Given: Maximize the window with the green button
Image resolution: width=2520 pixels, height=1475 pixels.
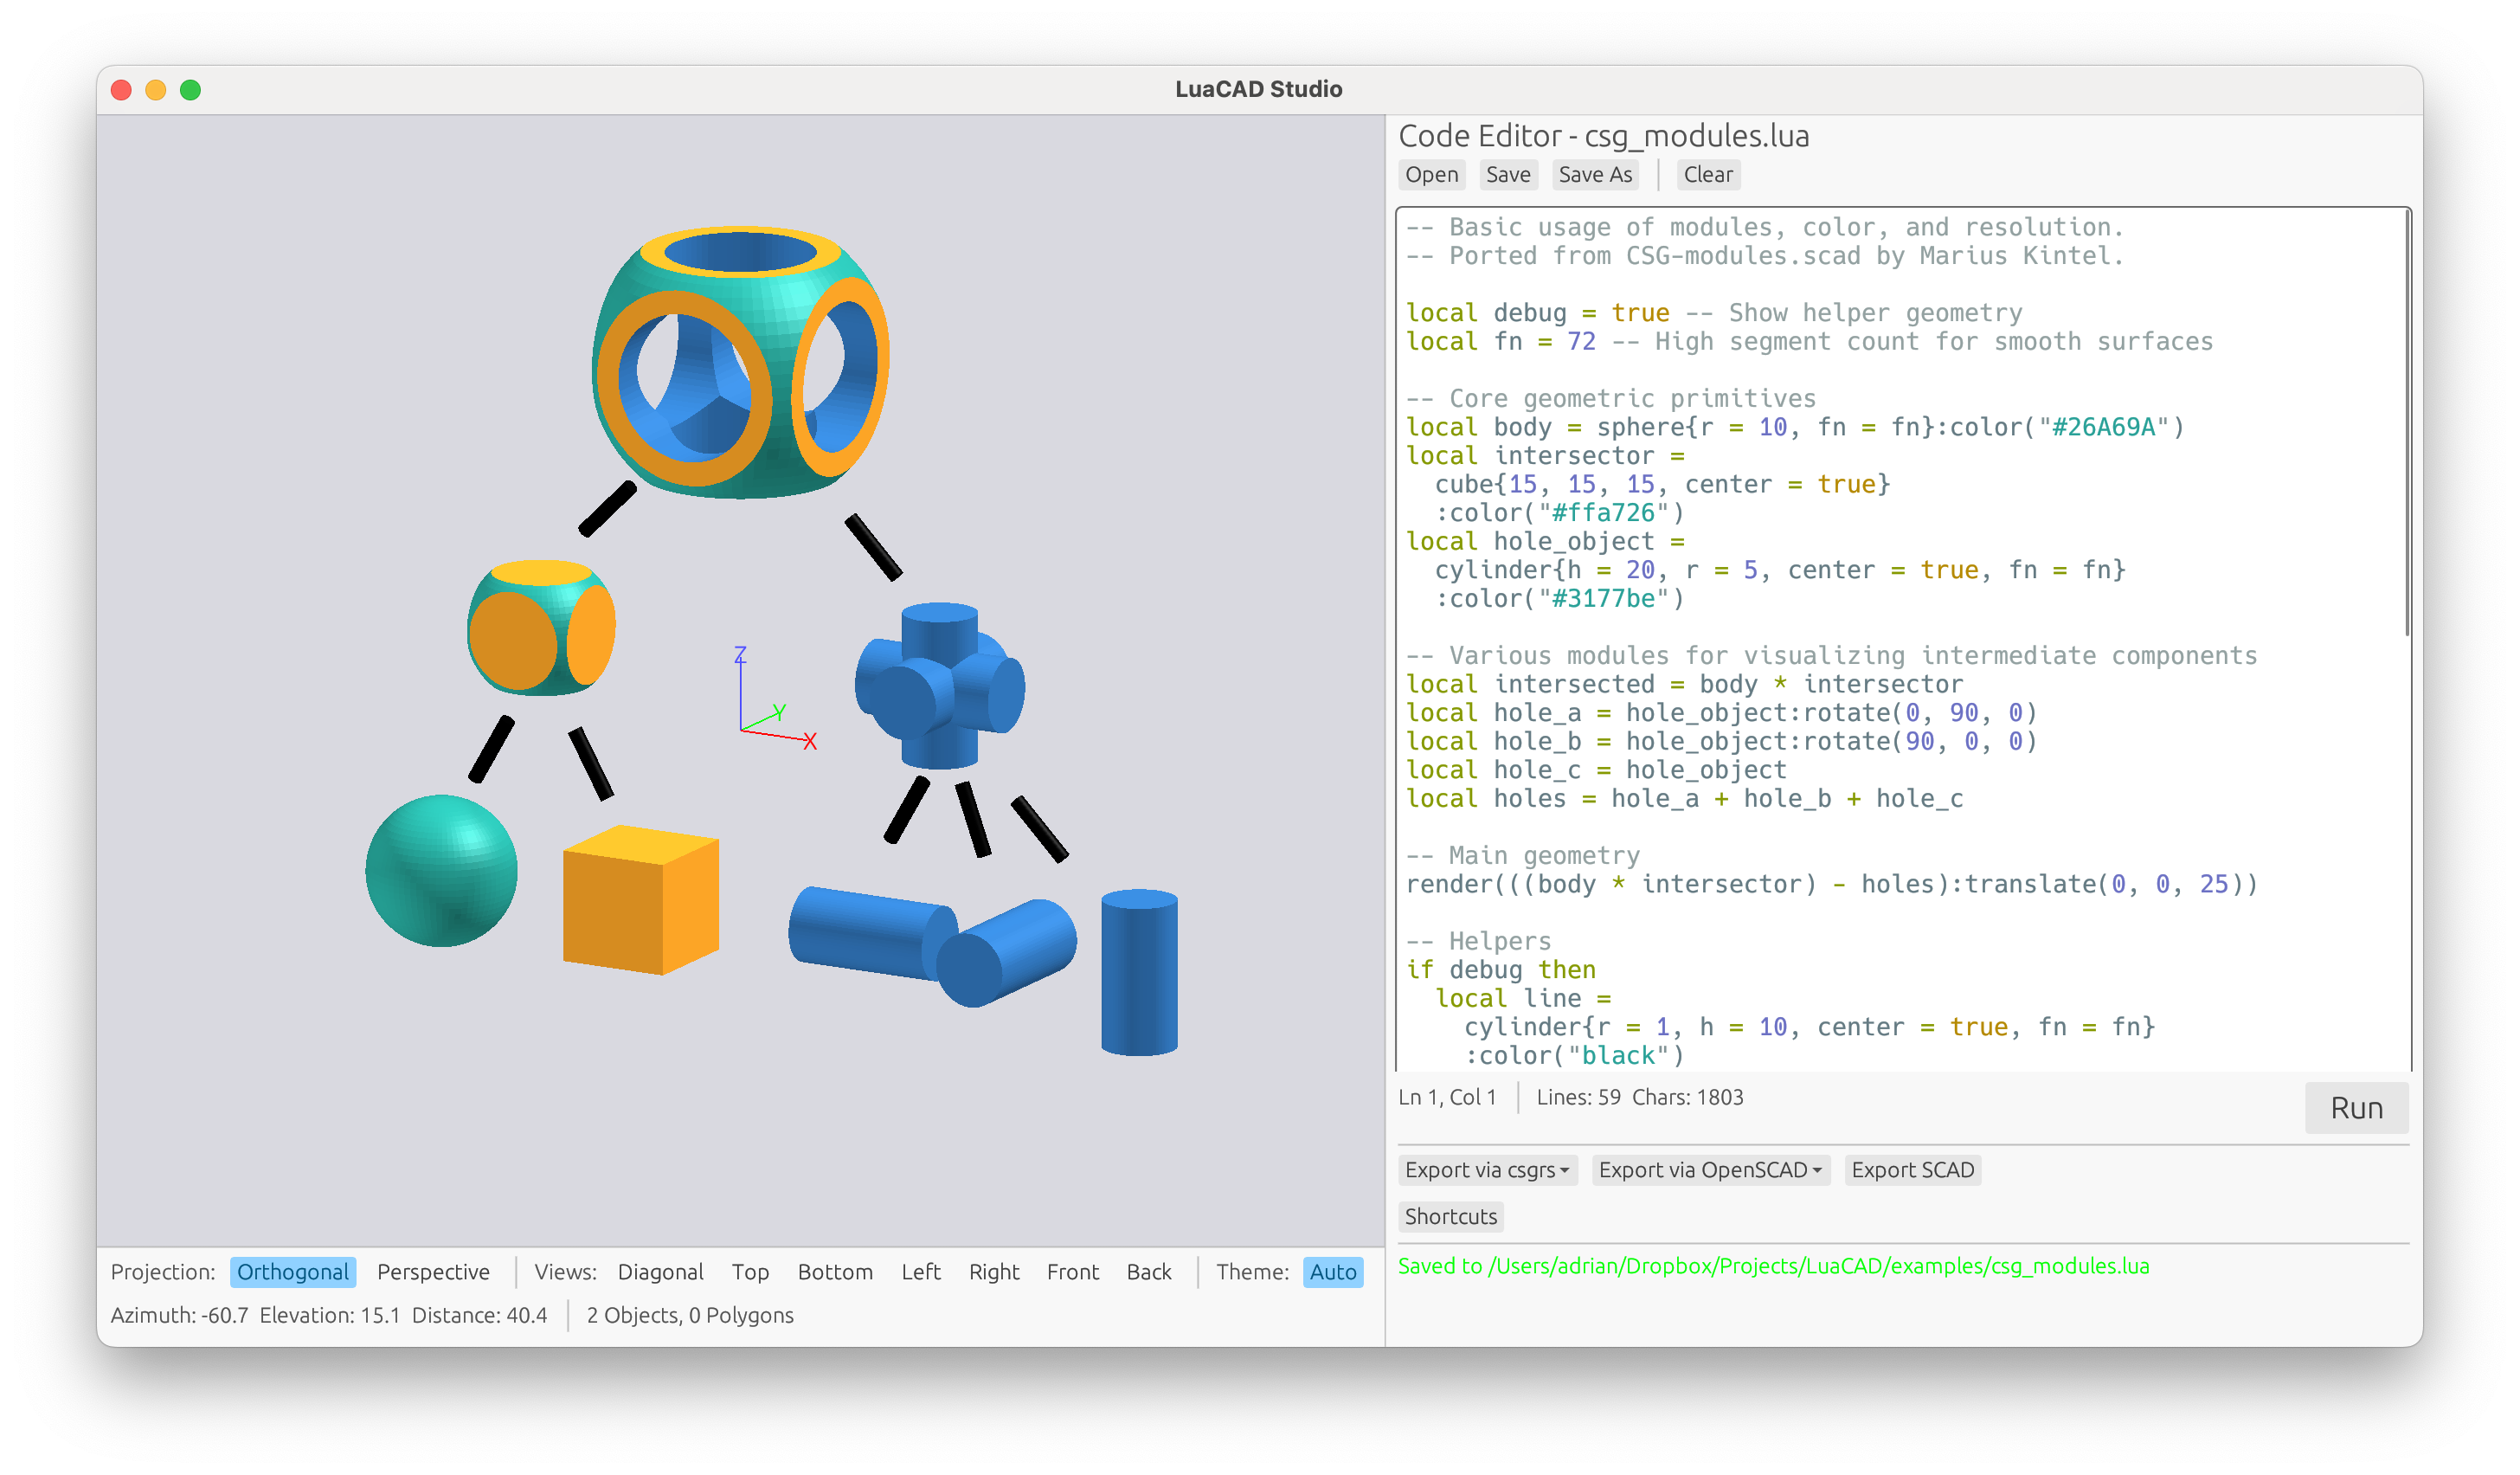Looking at the screenshot, I should [190, 90].
